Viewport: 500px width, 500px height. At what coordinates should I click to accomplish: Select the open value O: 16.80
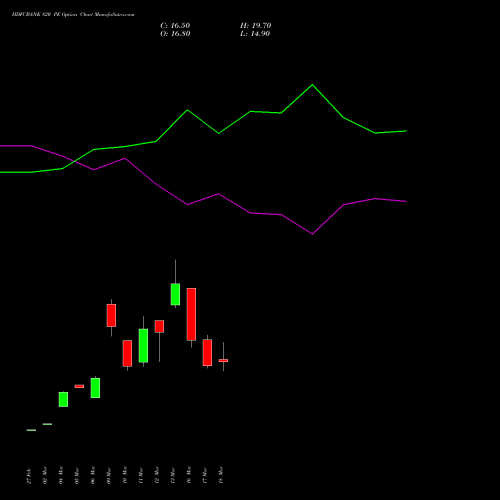(x=175, y=34)
